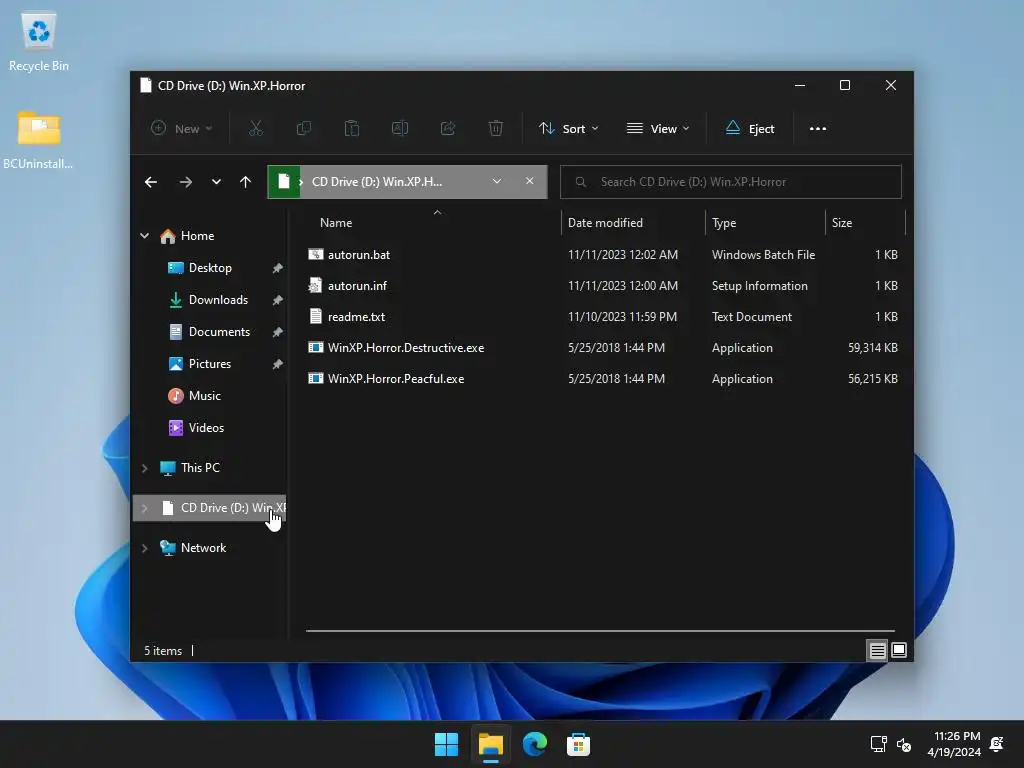Collapse the Home tree node
1024x768 pixels.
[x=144, y=236]
